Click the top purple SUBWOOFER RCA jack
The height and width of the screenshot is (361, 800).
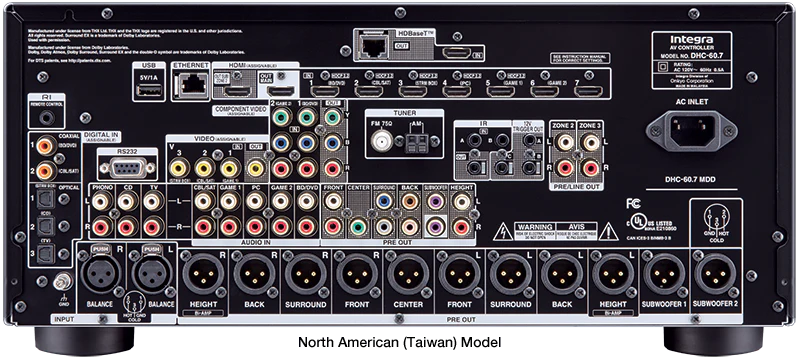(435, 201)
